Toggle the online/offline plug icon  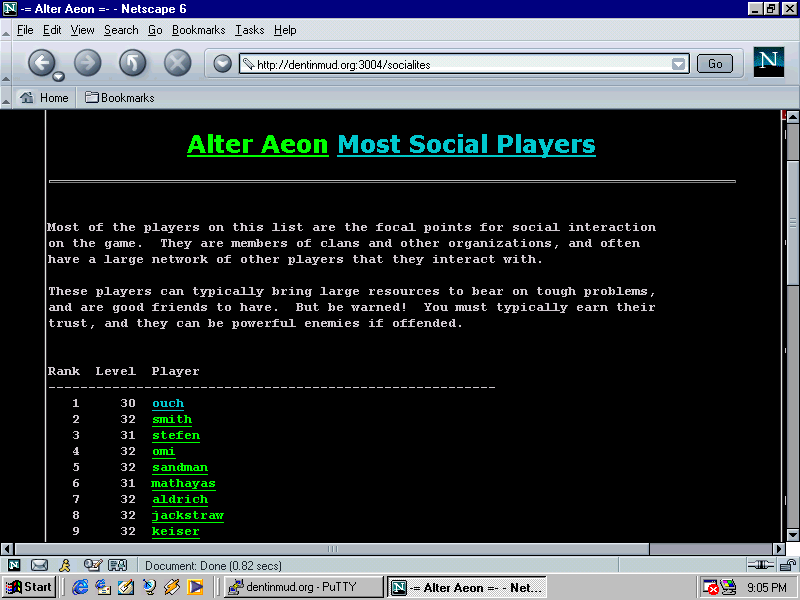pos(761,565)
